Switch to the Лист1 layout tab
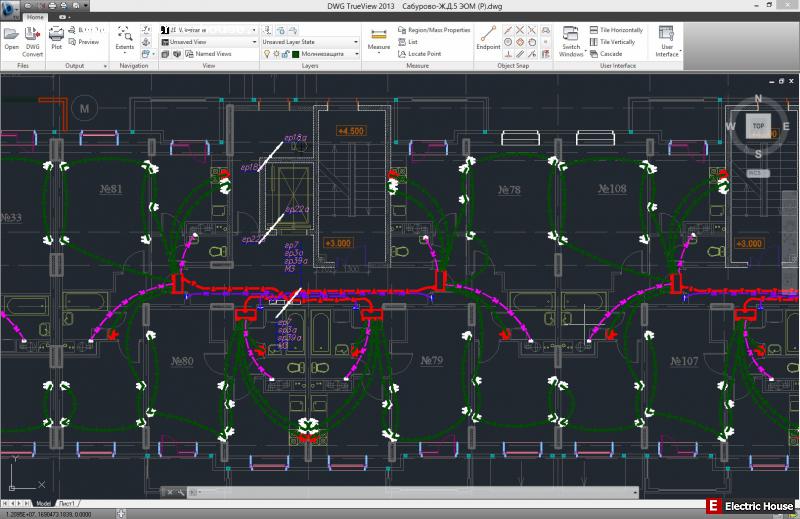800x519 pixels. (x=67, y=503)
